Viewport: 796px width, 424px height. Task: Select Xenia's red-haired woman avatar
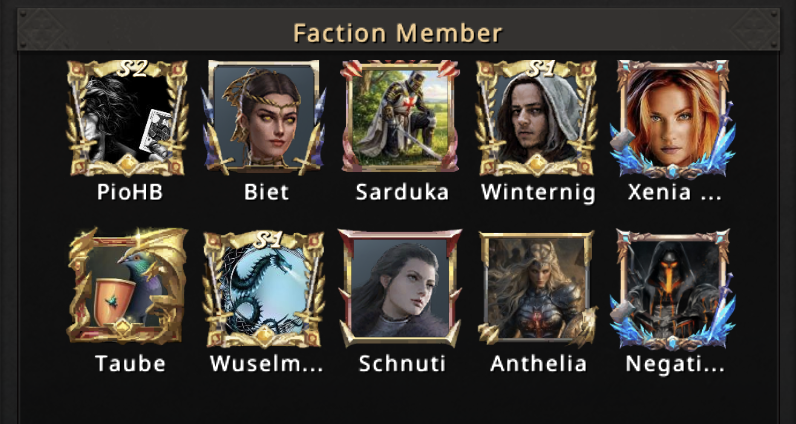coord(673,119)
